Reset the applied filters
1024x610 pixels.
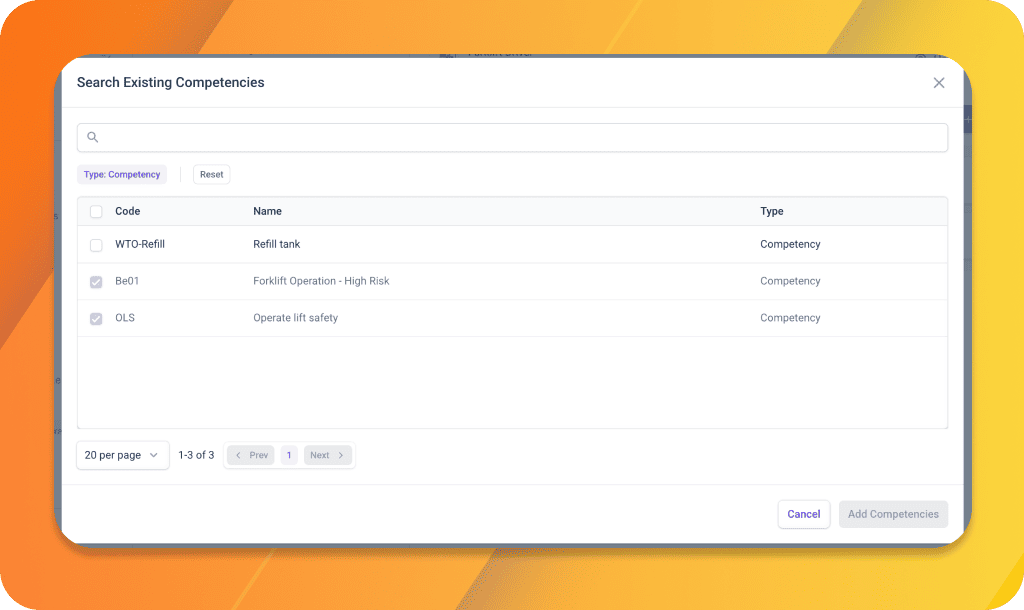click(212, 174)
